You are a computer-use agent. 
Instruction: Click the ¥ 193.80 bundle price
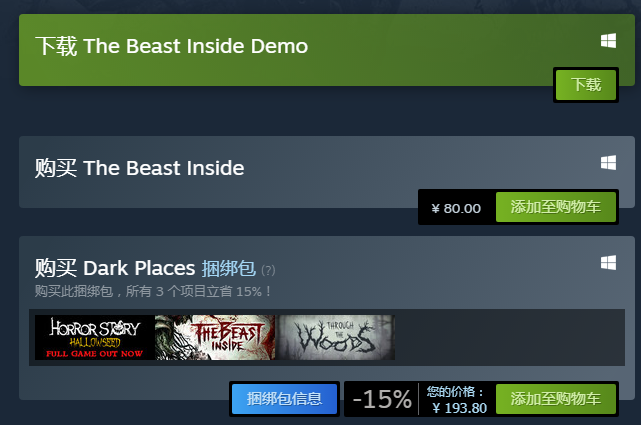tap(459, 408)
